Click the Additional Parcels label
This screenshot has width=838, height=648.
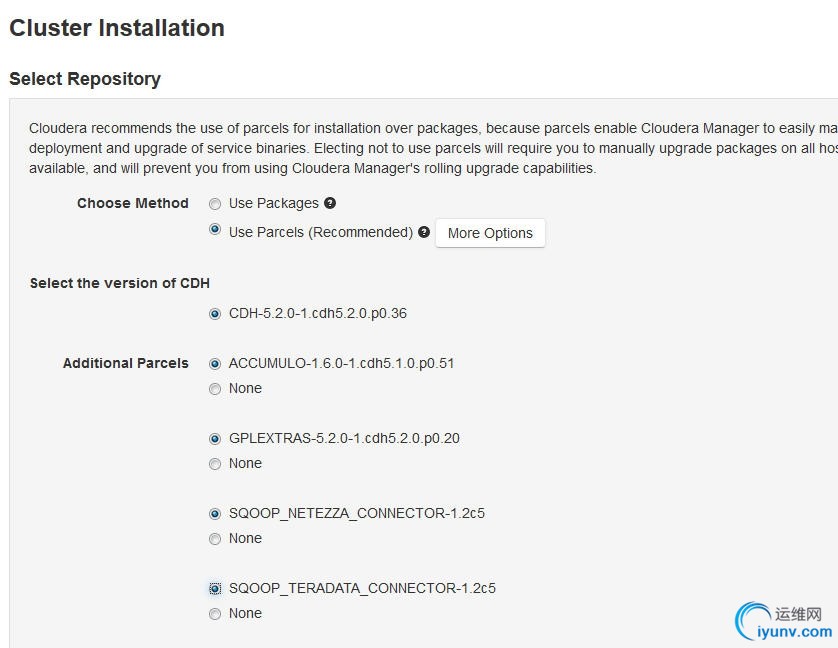click(125, 363)
